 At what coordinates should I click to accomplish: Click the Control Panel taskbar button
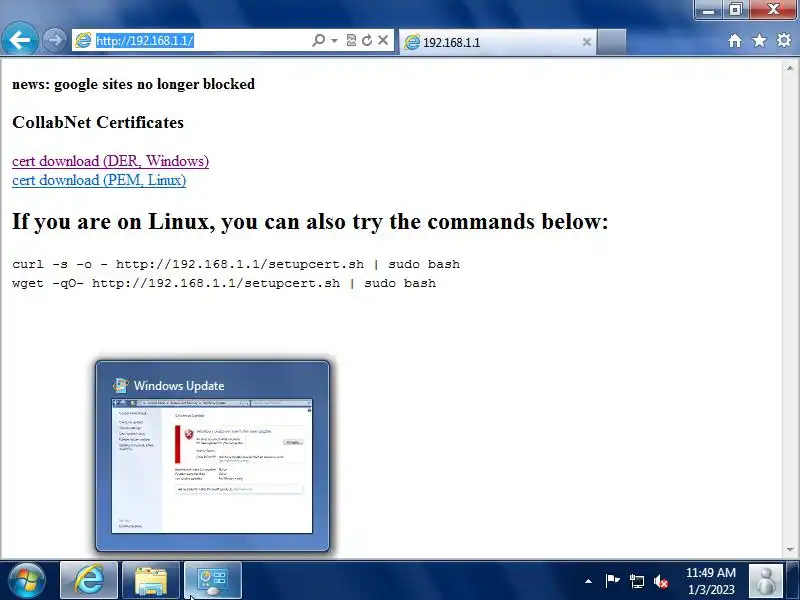[213, 581]
